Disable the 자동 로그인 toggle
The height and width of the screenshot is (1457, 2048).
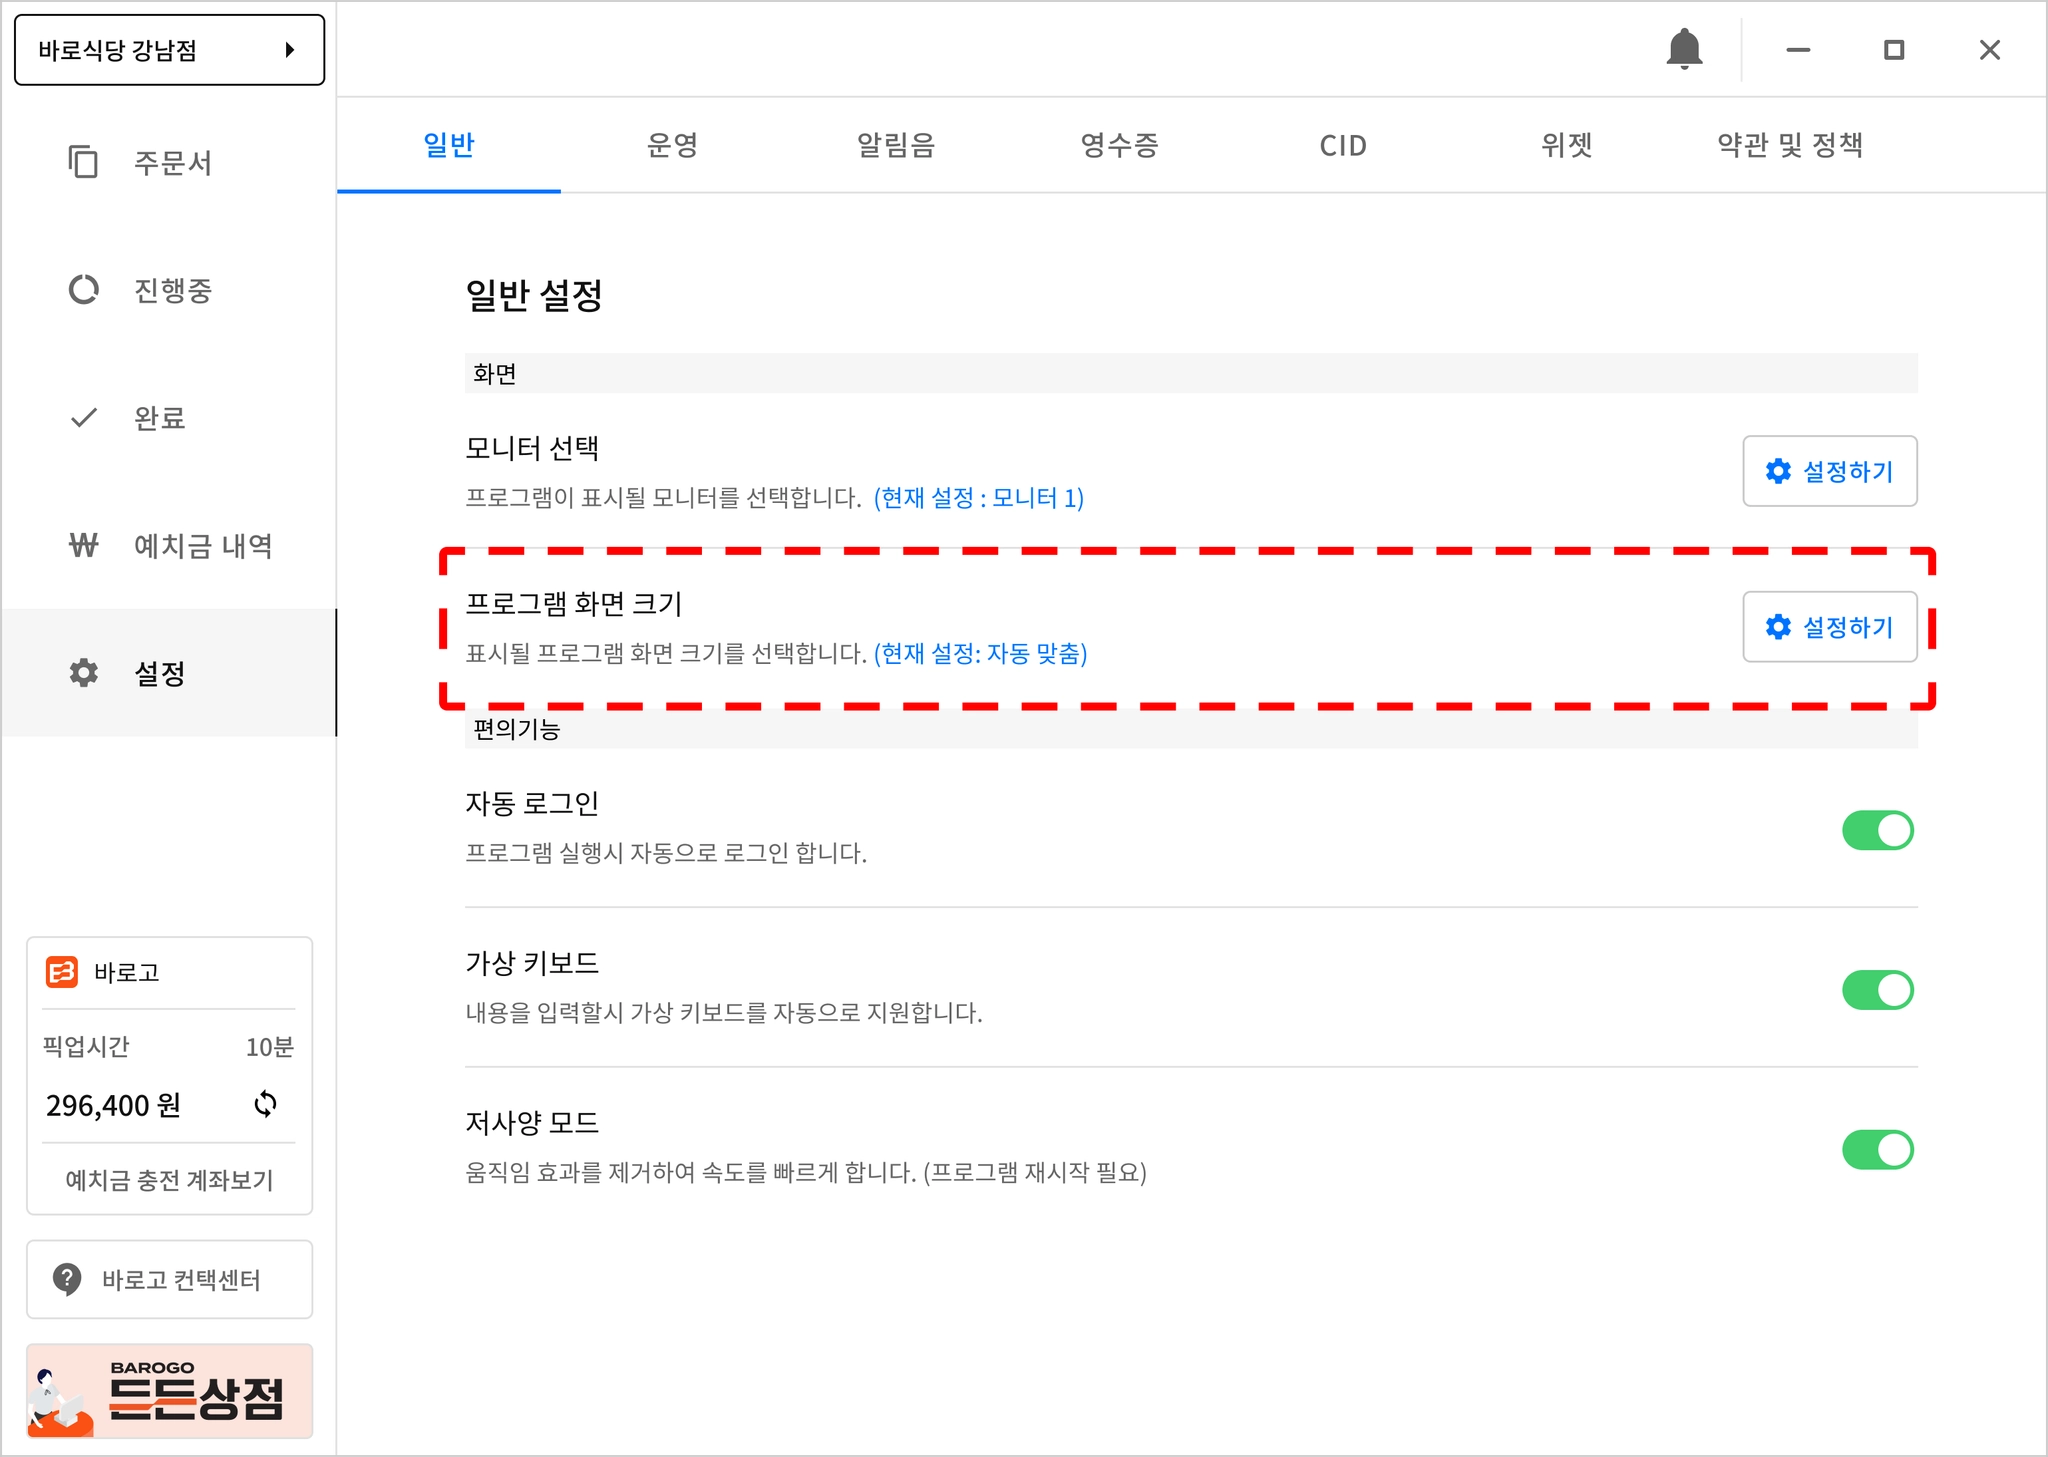point(1877,830)
